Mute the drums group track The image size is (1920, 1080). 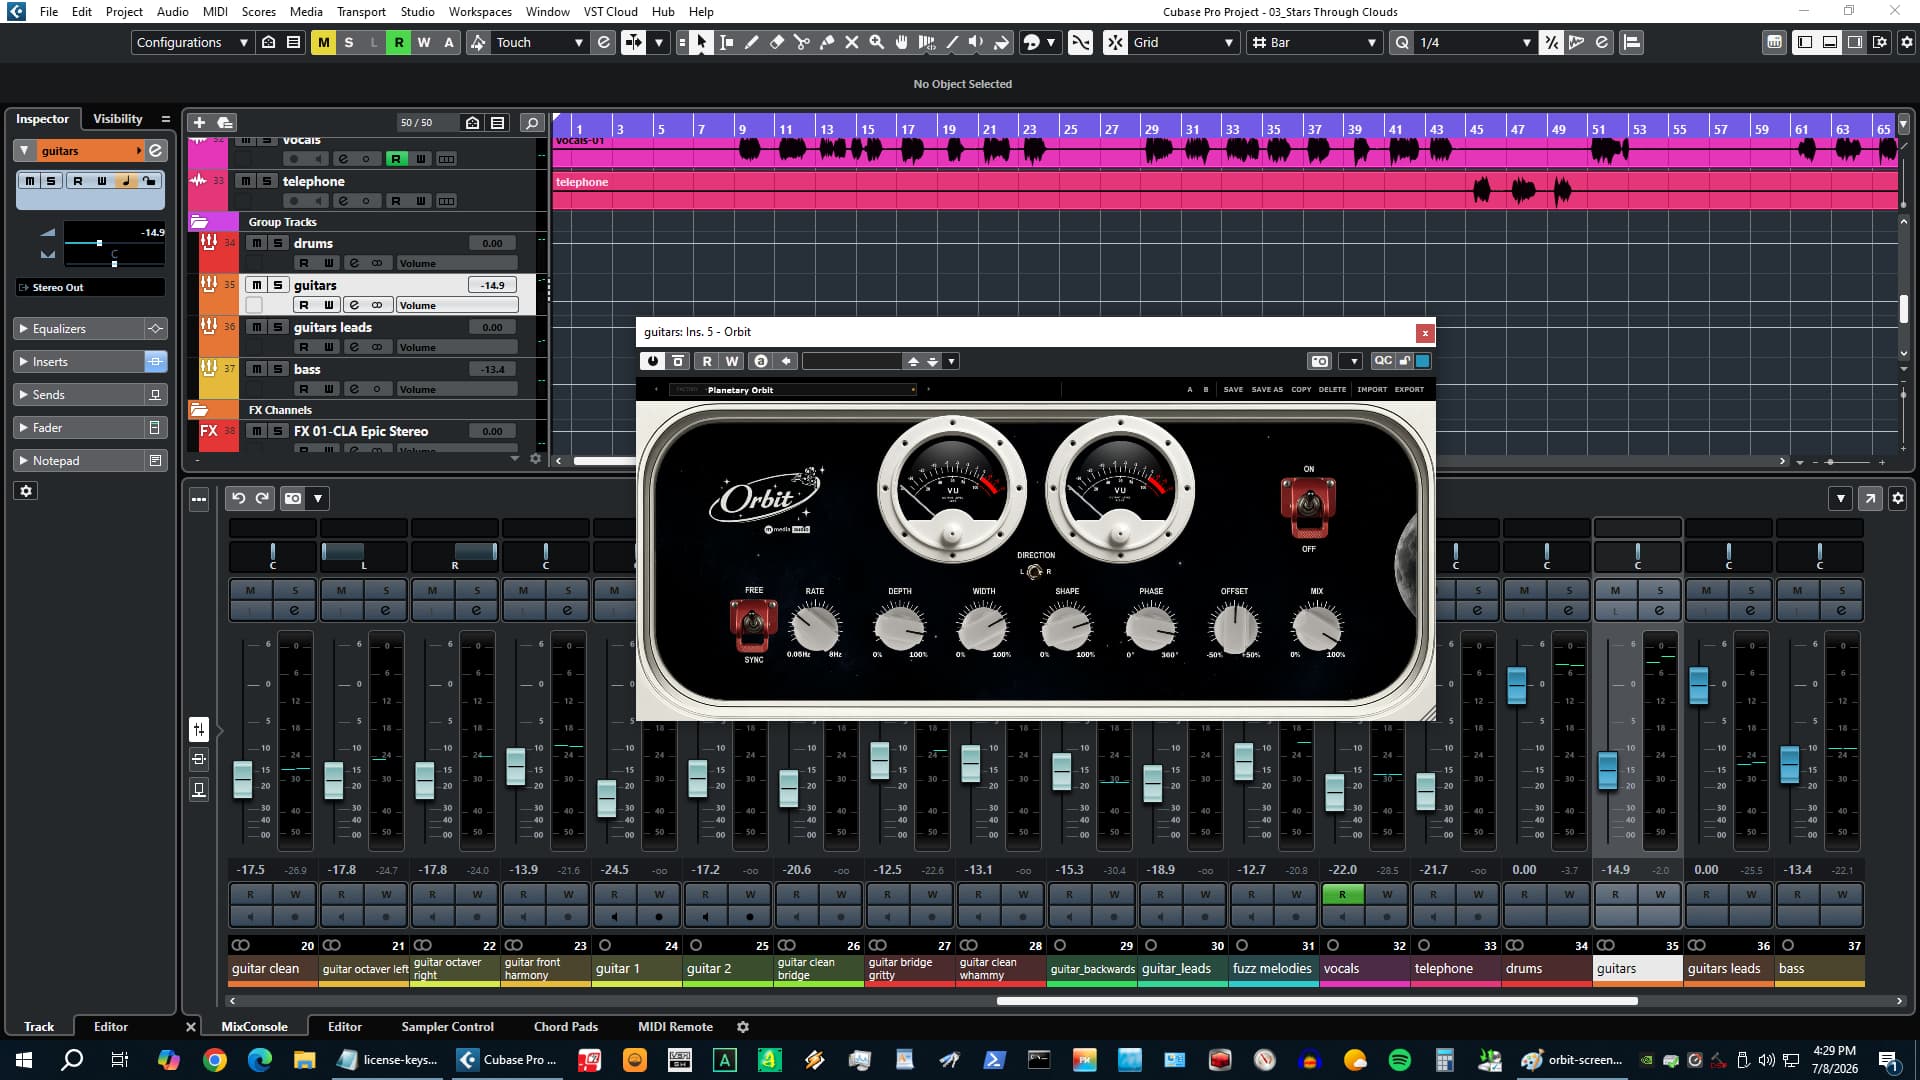[x=256, y=243]
